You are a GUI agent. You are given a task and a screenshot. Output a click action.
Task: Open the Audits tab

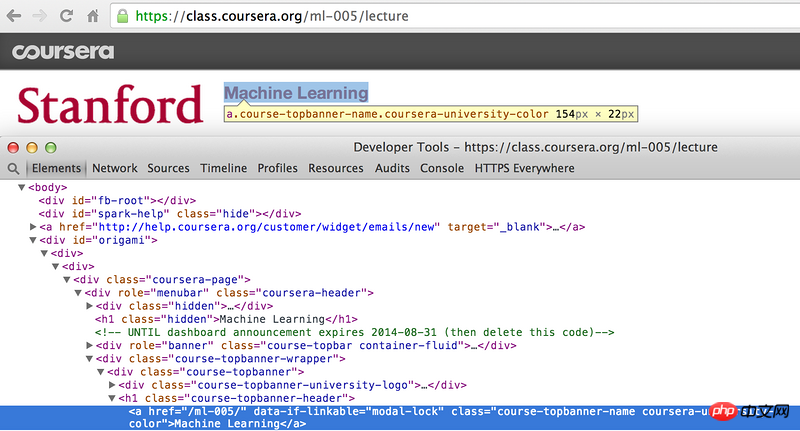(392, 168)
